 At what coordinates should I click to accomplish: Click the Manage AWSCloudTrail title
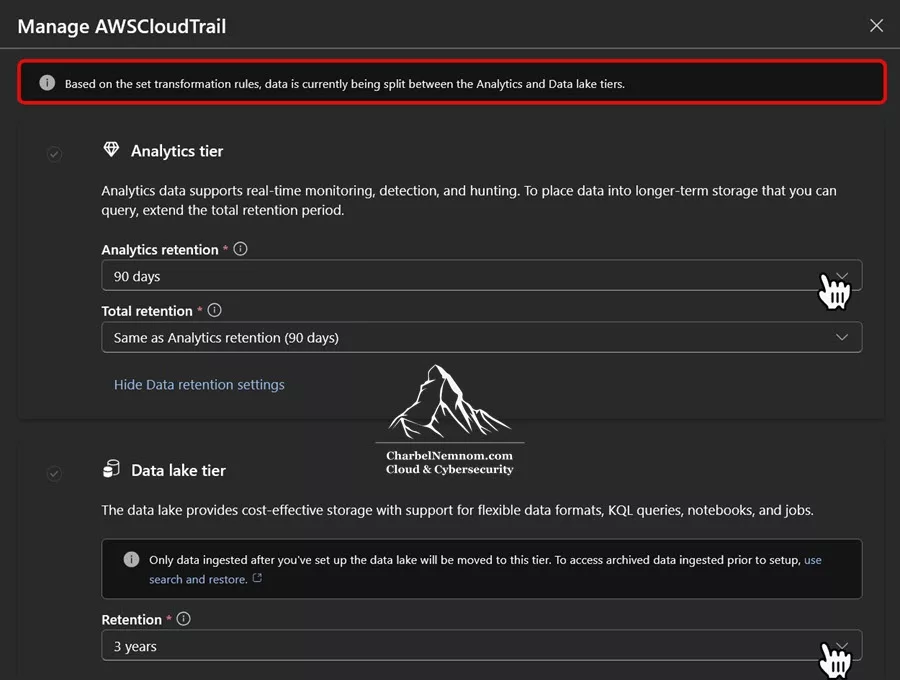(x=122, y=26)
